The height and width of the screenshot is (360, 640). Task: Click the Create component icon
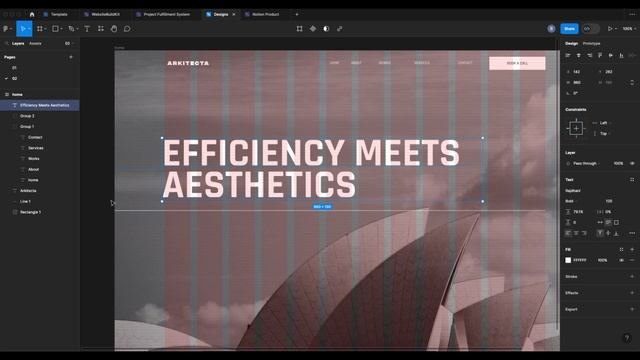tap(313, 29)
